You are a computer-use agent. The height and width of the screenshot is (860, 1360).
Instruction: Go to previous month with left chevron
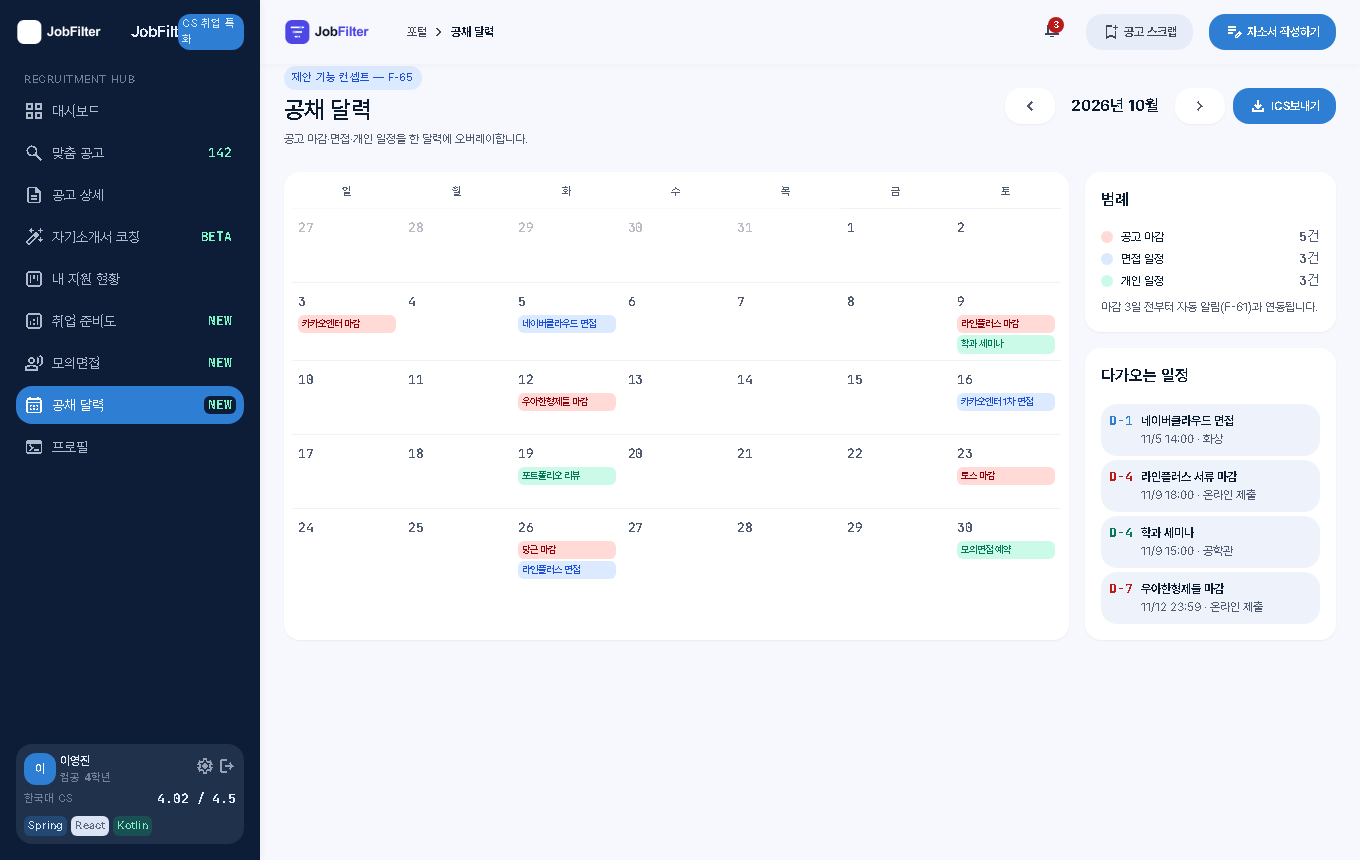click(x=1030, y=106)
